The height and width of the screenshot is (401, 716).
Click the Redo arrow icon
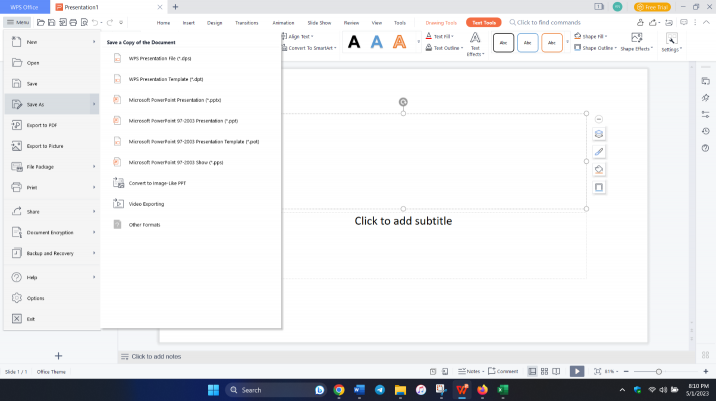[110, 22]
